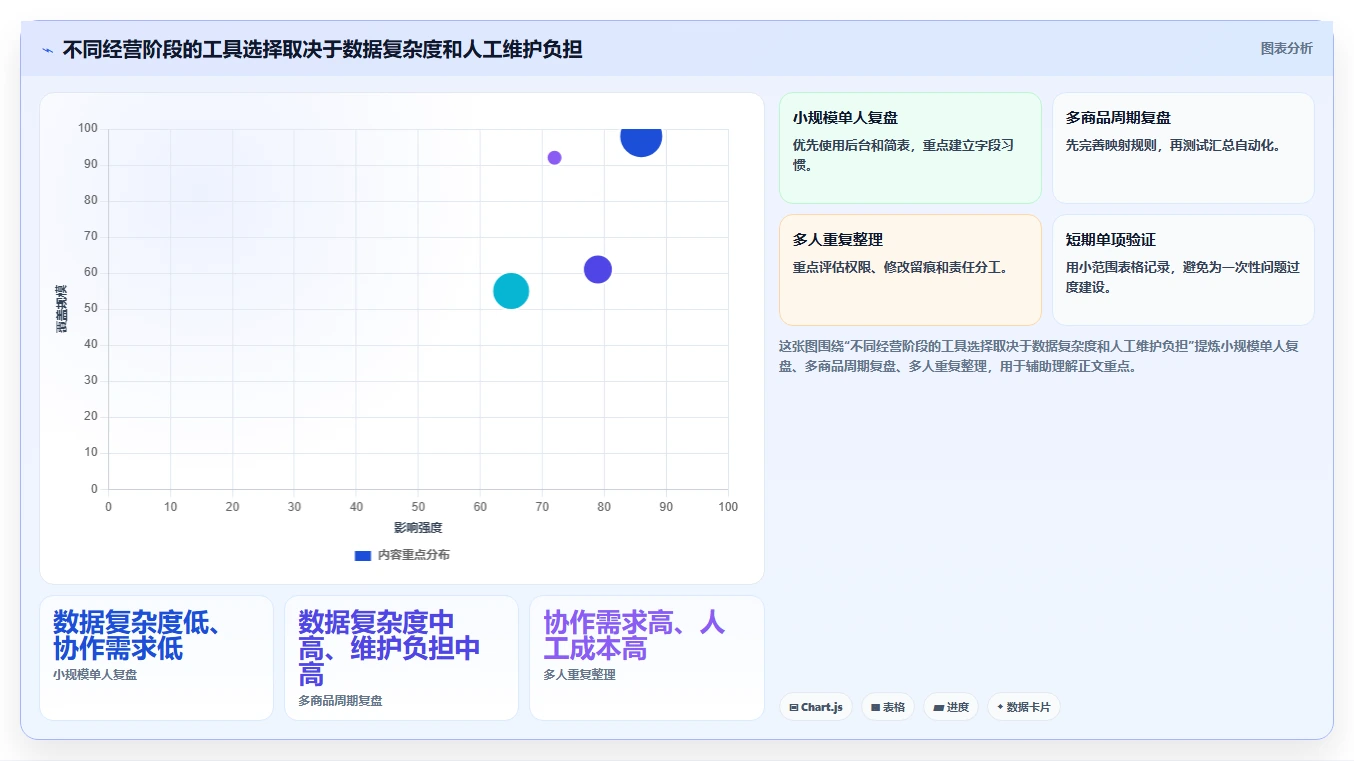1354x761 pixels.
Task: Click the 数据卡片 tag icon
Action: [x=1000, y=707]
